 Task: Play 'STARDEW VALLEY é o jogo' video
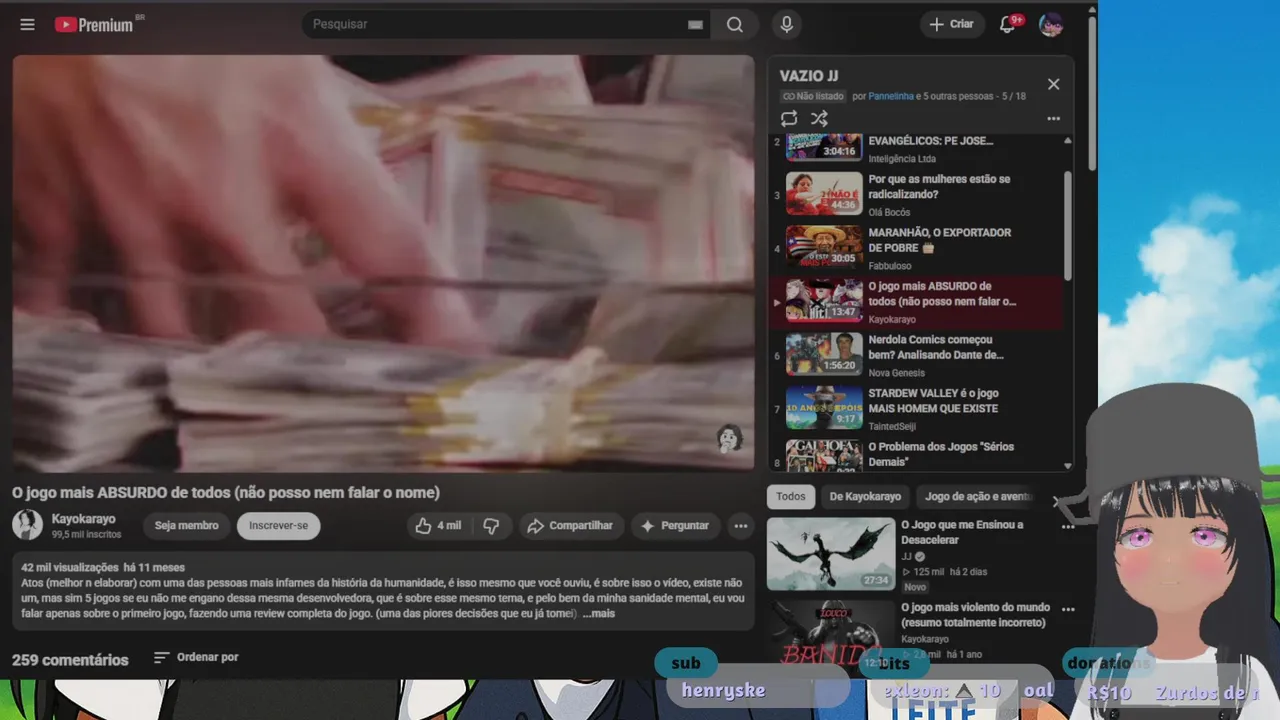click(915, 408)
